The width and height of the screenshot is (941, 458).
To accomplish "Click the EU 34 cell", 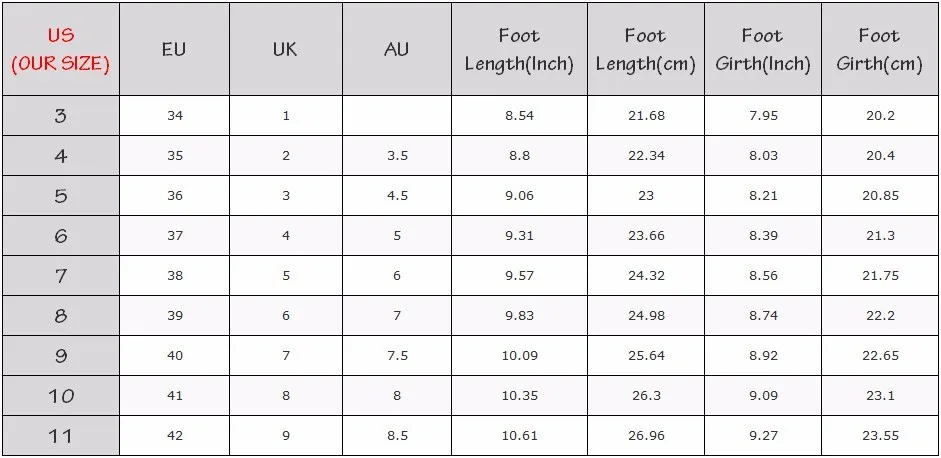I will click(x=175, y=116).
